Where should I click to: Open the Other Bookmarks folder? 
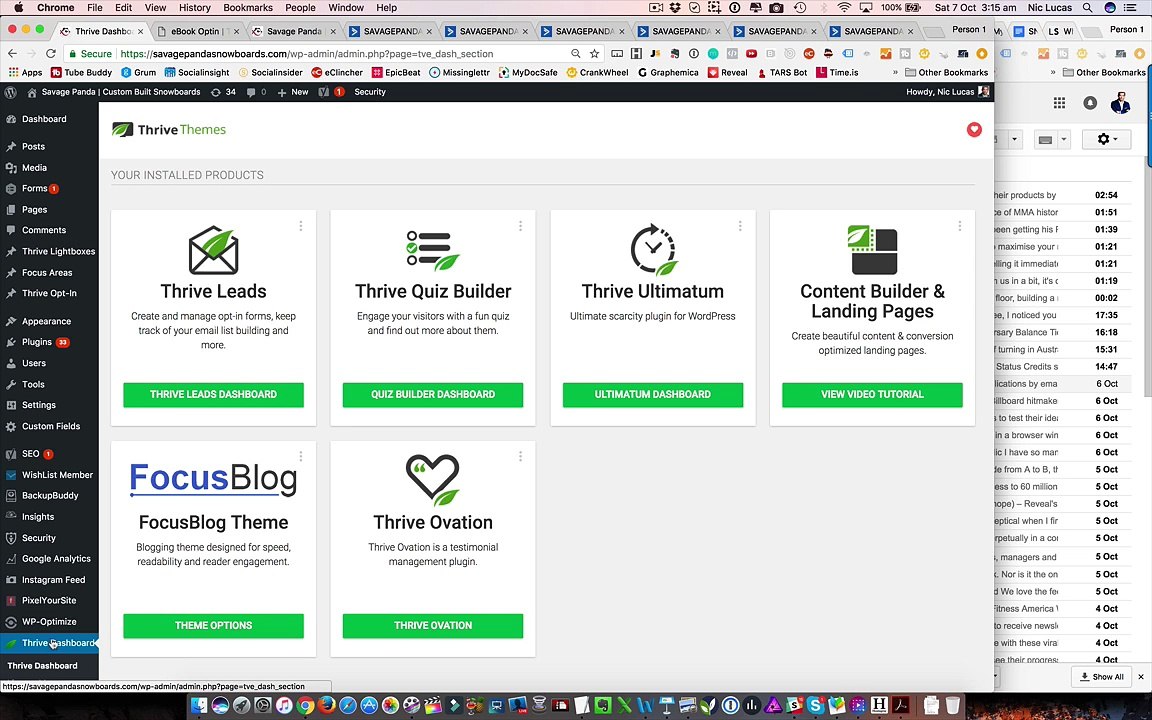[x=946, y=73]
